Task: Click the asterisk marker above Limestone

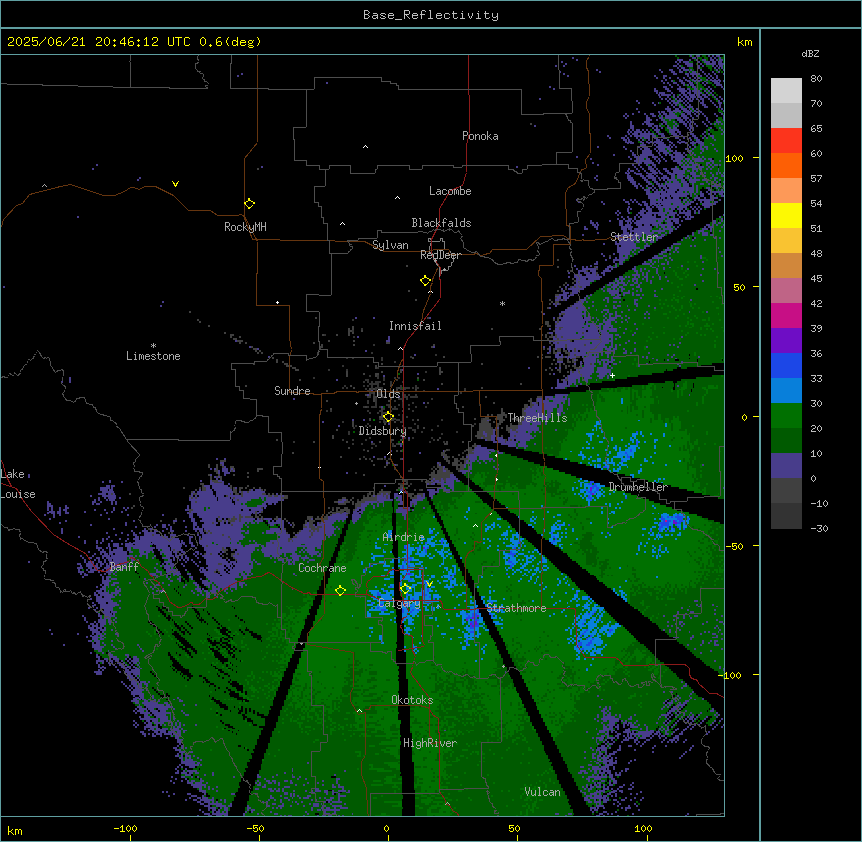Action: 153,346
